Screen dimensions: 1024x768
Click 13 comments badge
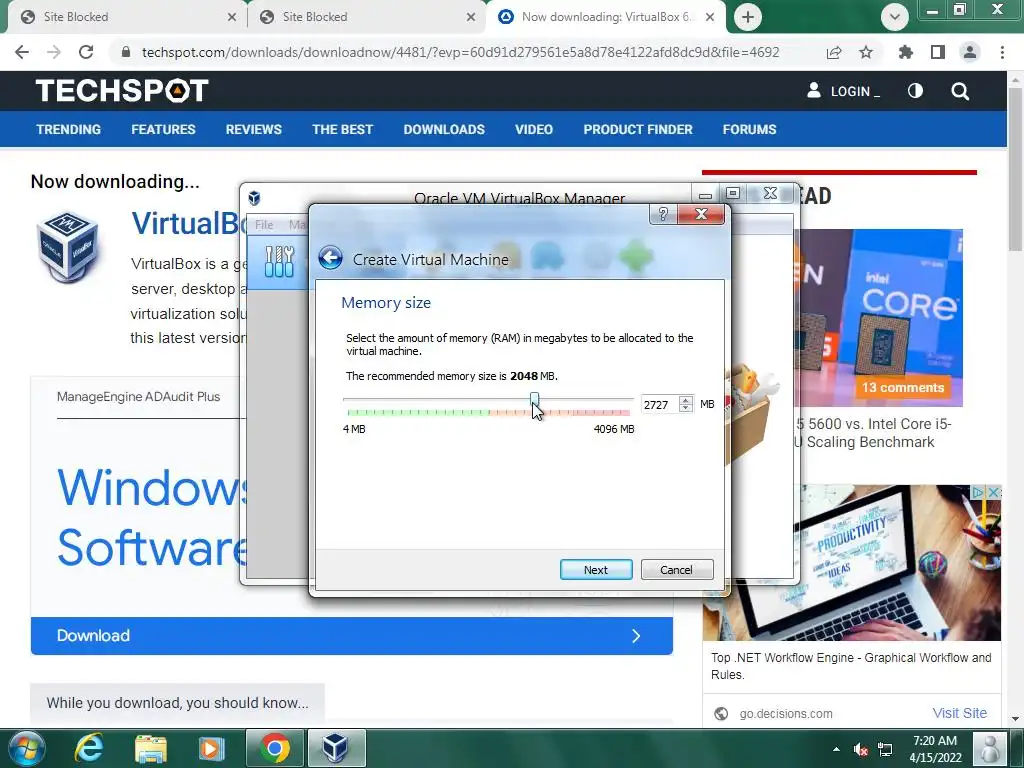pyautogui.click(x=903, y=387)
